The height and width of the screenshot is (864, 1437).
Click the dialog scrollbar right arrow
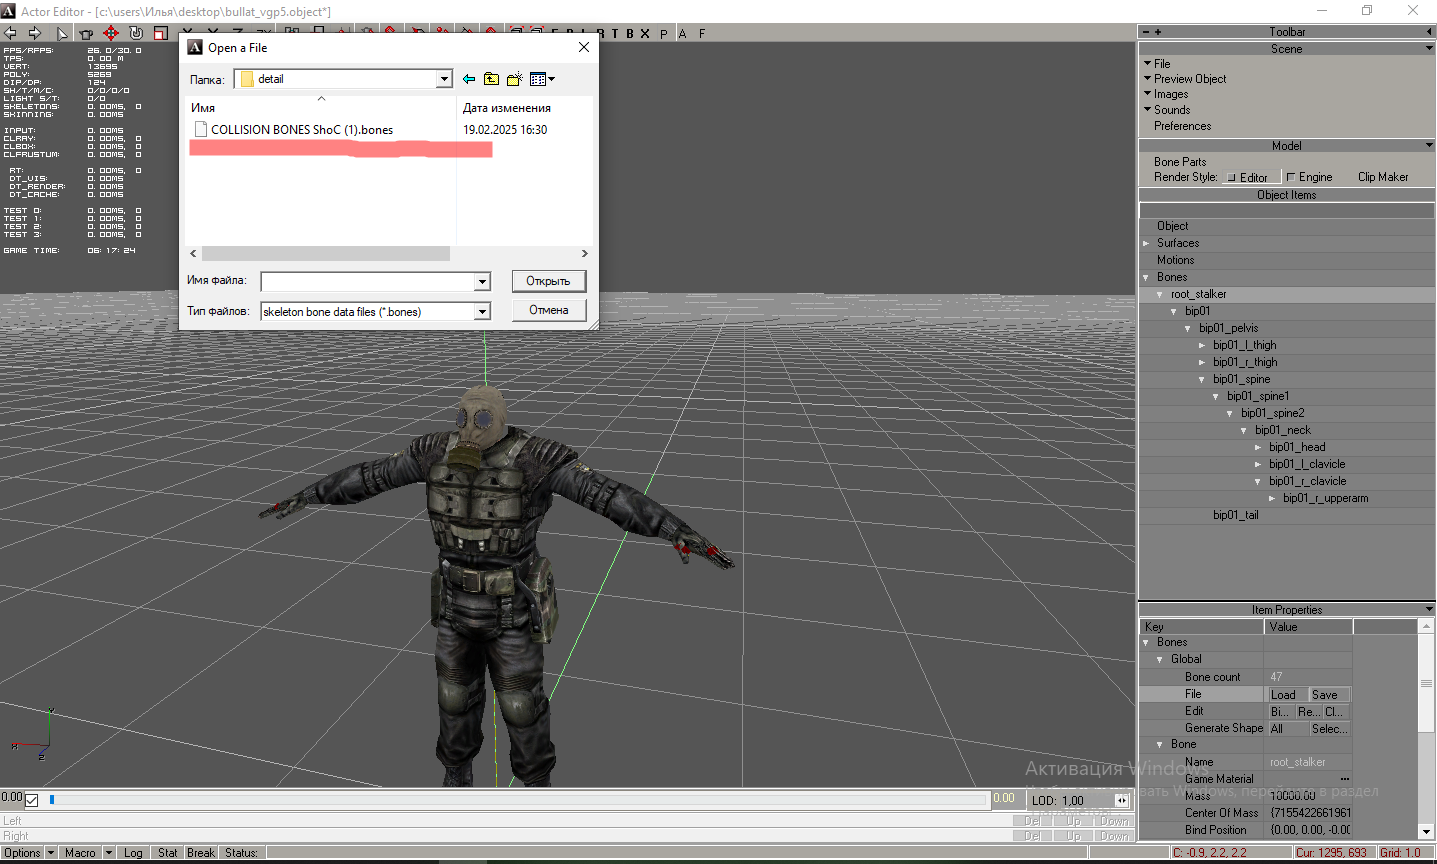tap(585, 254)
